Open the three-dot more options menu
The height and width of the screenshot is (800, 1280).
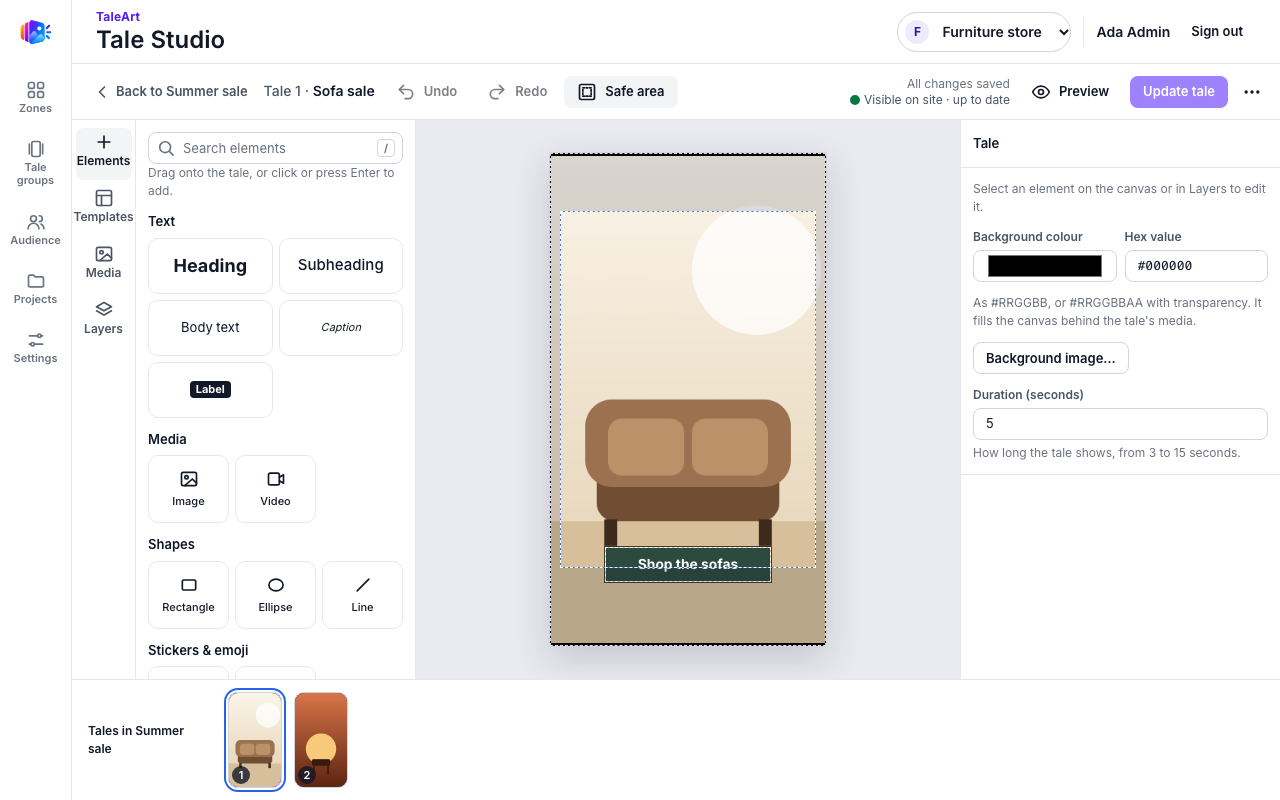[x=1252, y=91]
